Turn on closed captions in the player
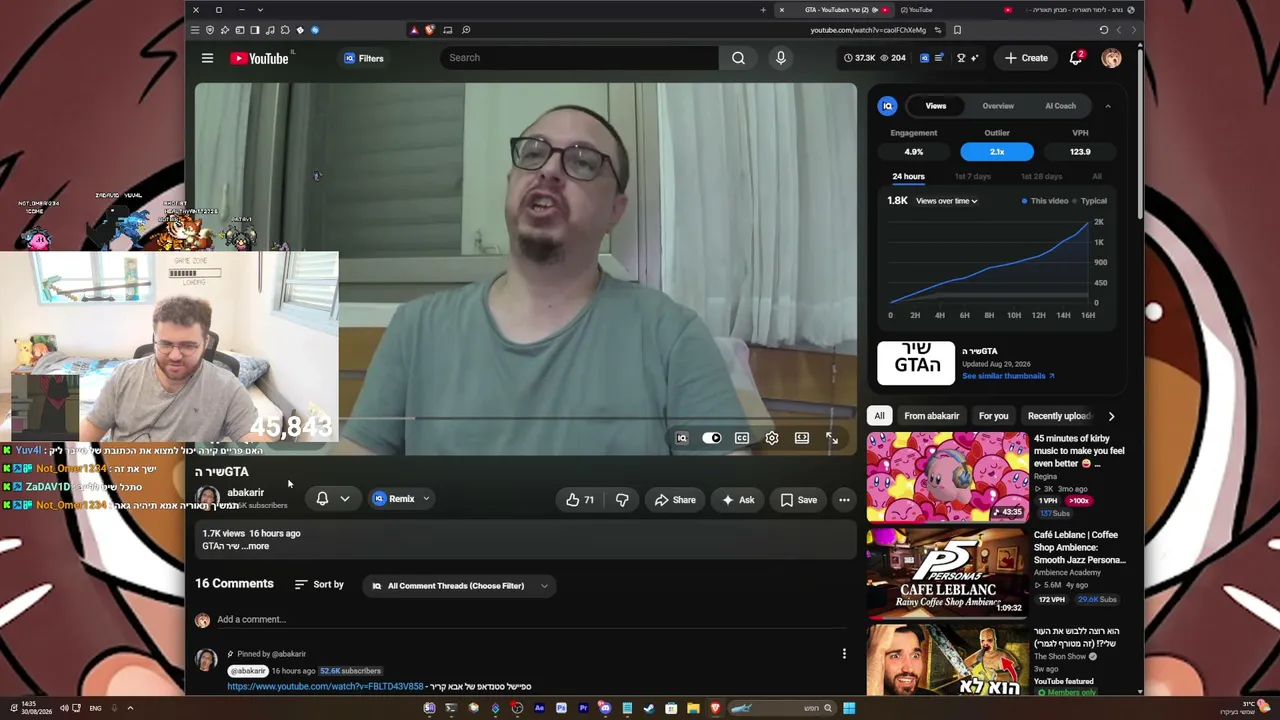This screenshot has height=720, width=1280. tap(742, 438)
